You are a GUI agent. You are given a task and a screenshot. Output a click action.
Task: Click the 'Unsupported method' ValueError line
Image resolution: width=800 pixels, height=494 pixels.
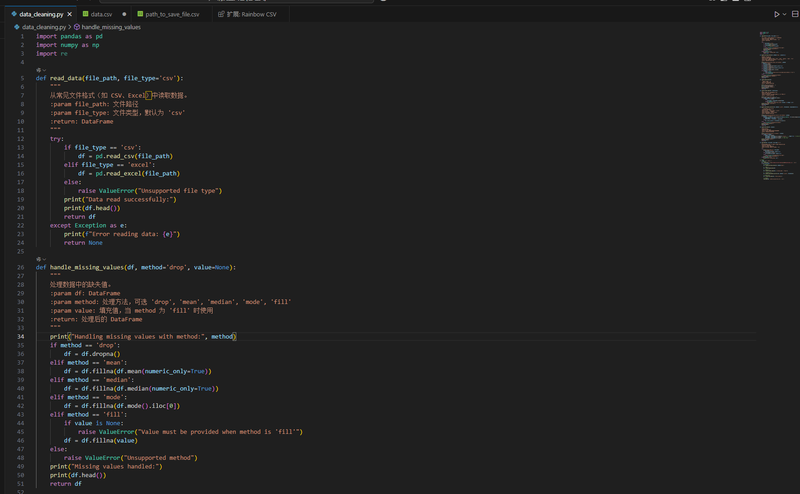pyautogui.click(x=131, y=458)
